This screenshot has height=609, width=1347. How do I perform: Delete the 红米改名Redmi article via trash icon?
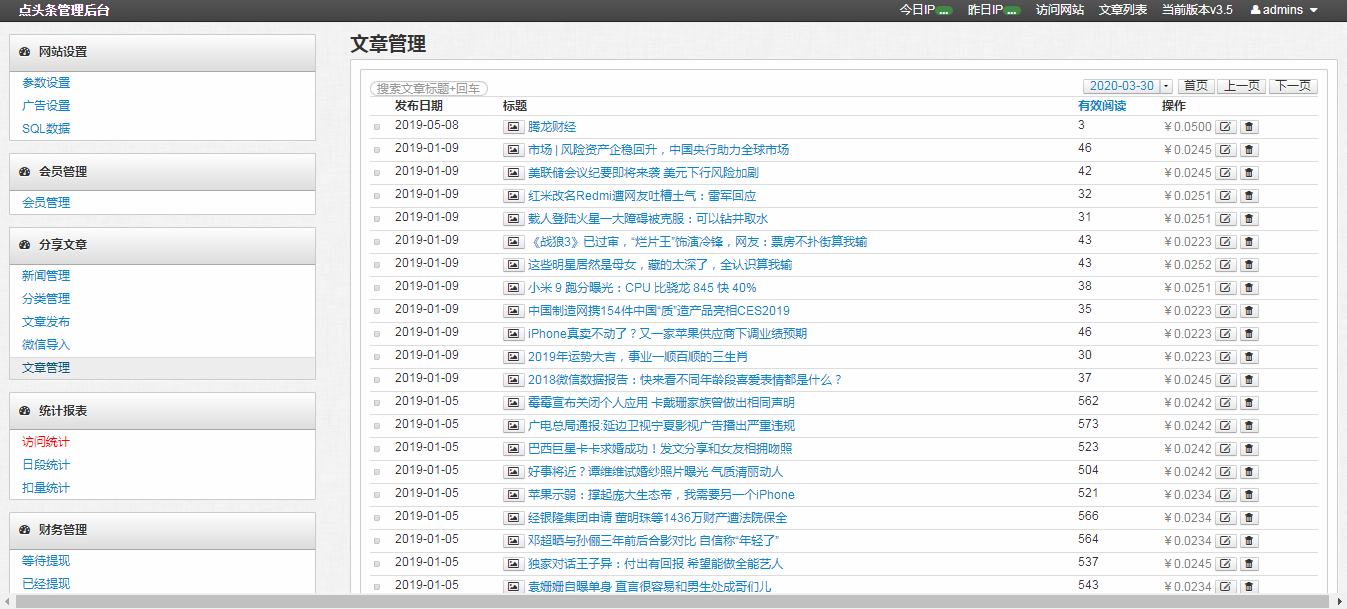click(1249, 196)
